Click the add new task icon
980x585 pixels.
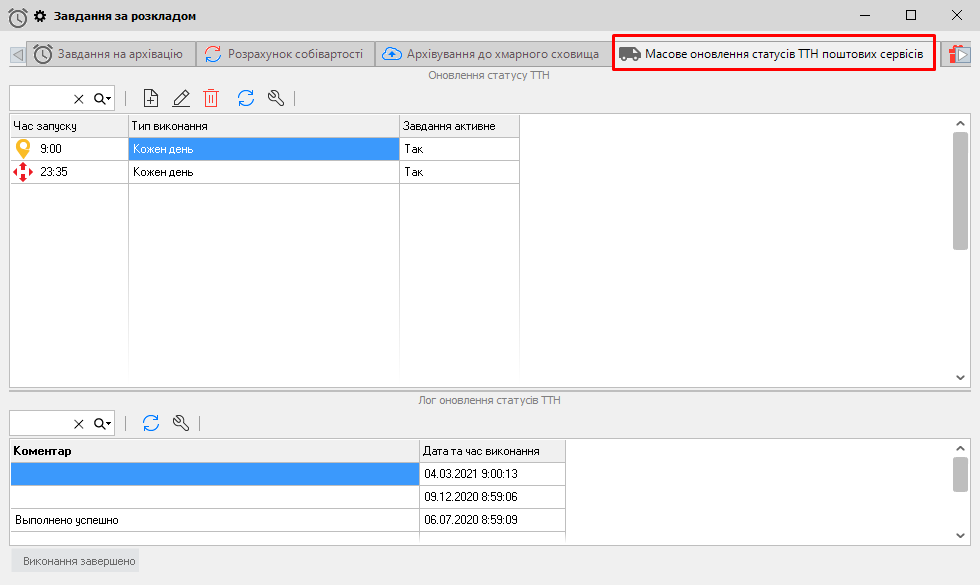click(151, 98)
